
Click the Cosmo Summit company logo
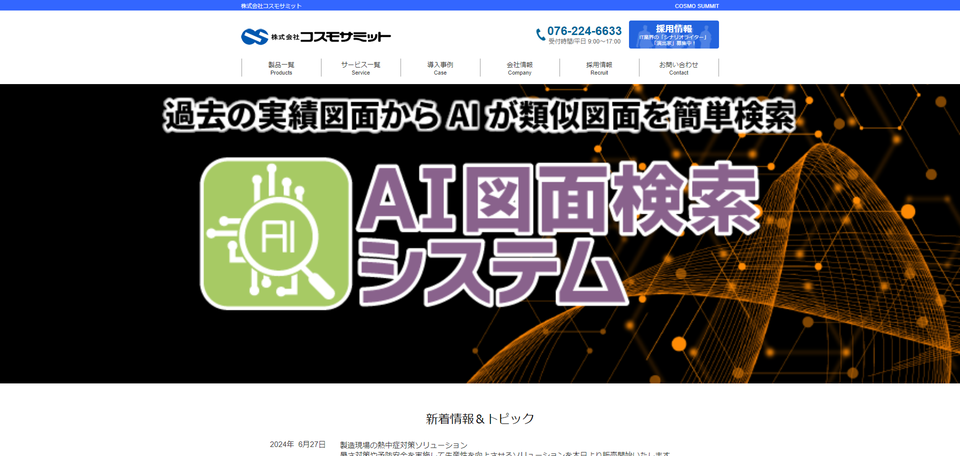pos(315,37)
